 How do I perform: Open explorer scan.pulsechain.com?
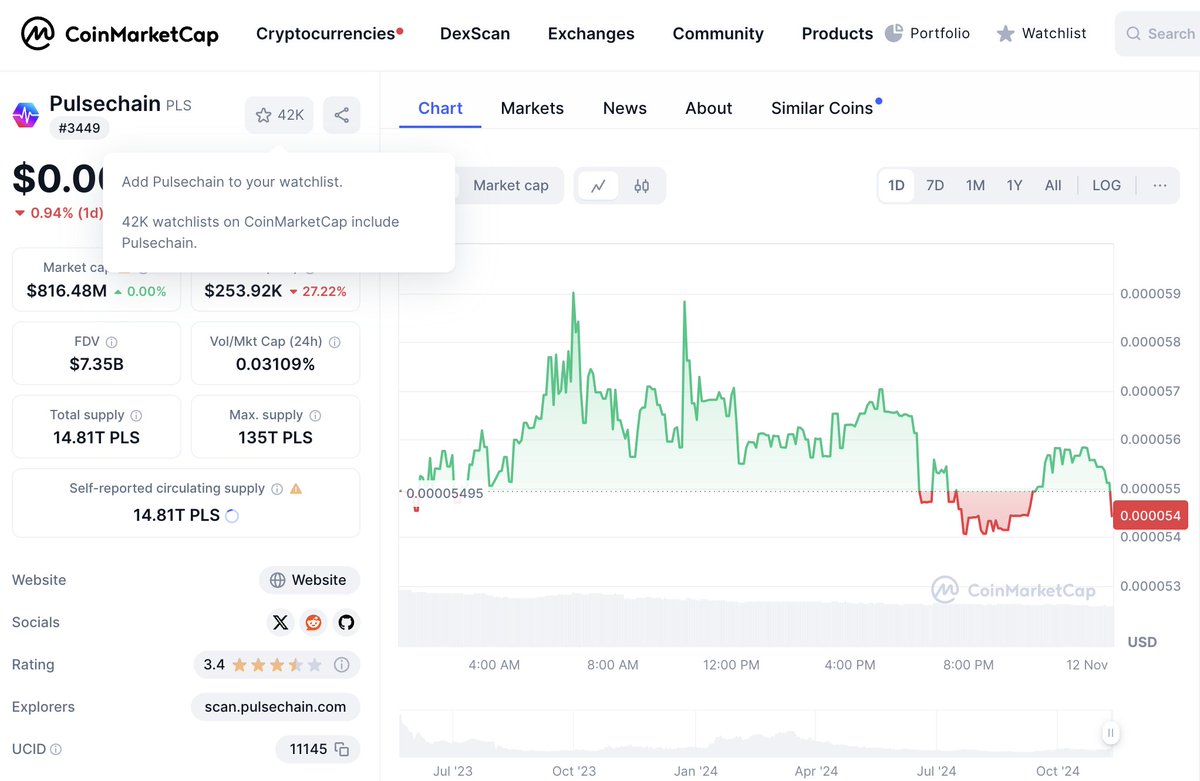(275, 707)
